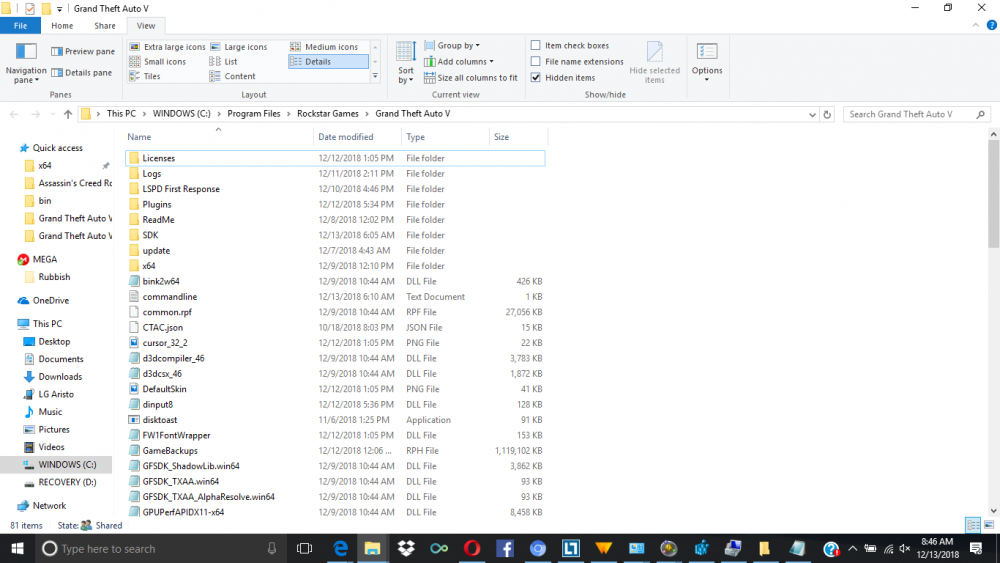Toggle the Details pane

pyautogui.click(x=82, y=73)
